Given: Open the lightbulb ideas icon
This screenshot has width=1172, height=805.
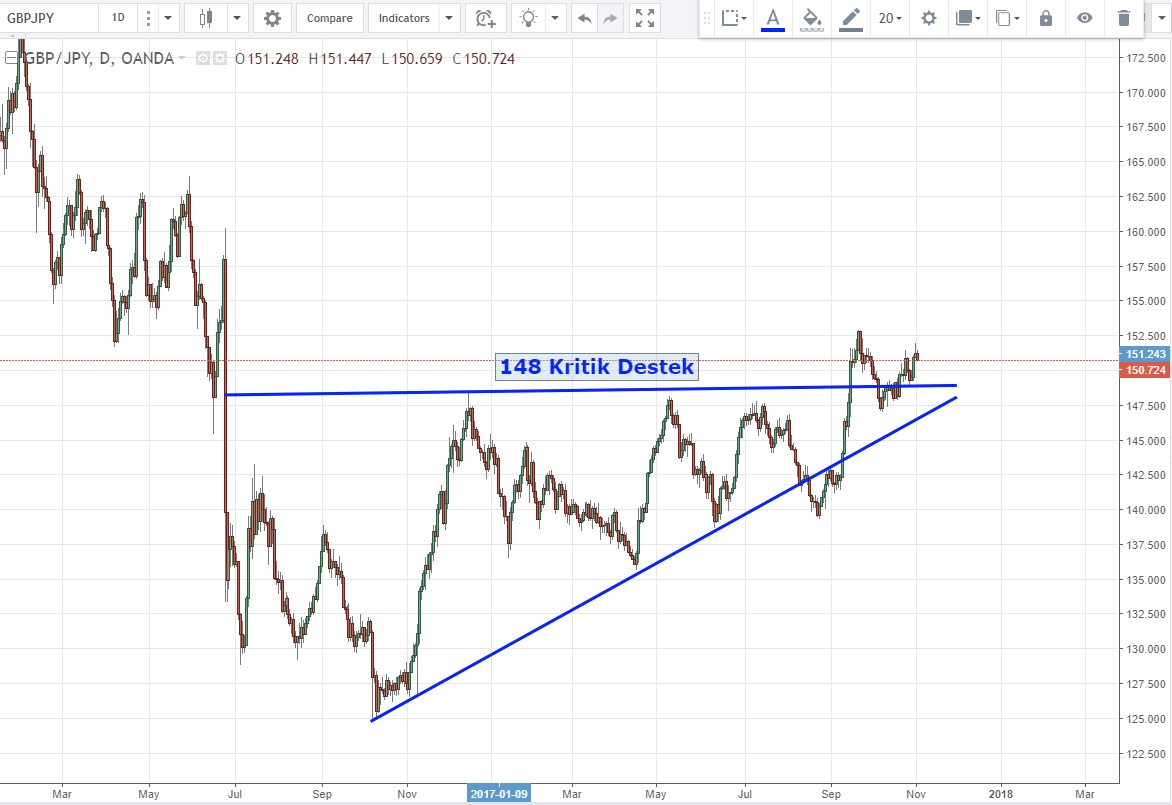Looking at the screenshot, I should [x=529, y=18].
